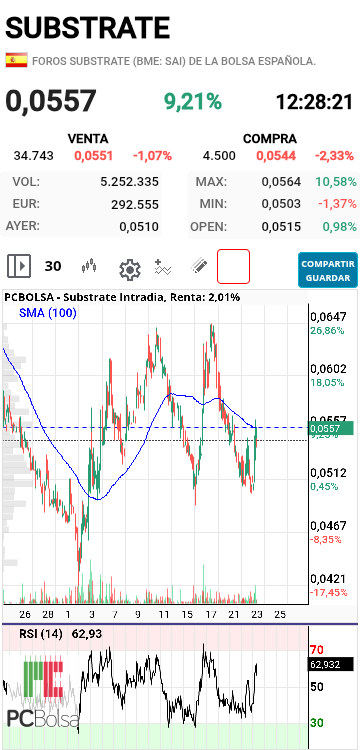Click the 0,0647 price axis label
The image size is (360, 750).
328,317
